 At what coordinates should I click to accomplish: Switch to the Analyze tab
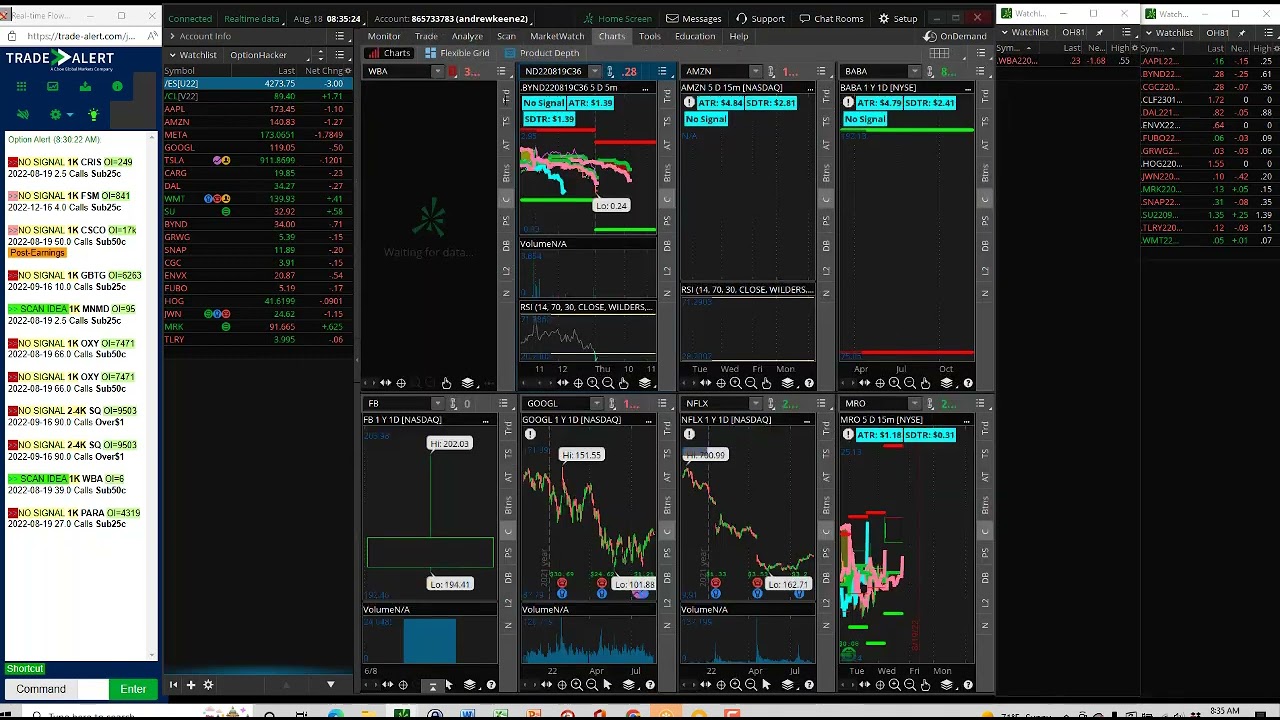pos(467,36)
